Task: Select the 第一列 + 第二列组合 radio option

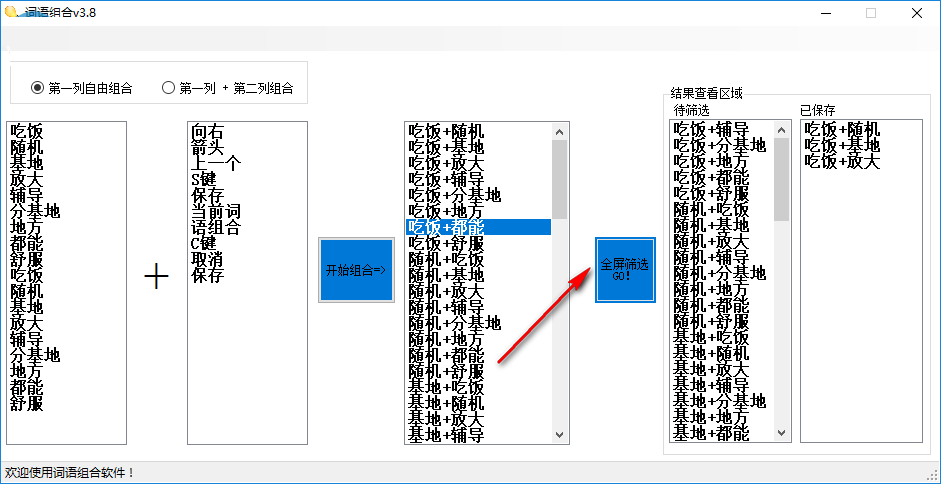Action: click(227, 88)
